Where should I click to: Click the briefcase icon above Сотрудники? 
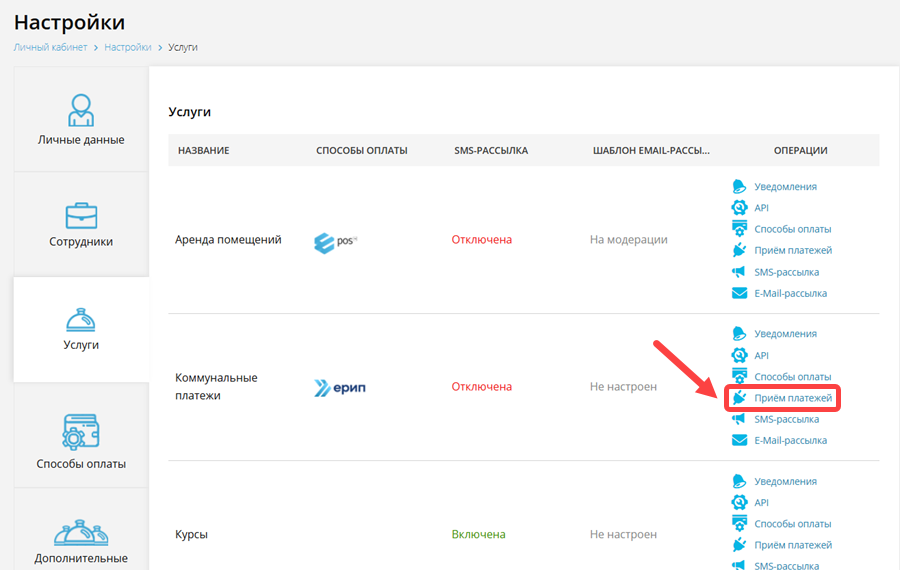tap(81, 216)
